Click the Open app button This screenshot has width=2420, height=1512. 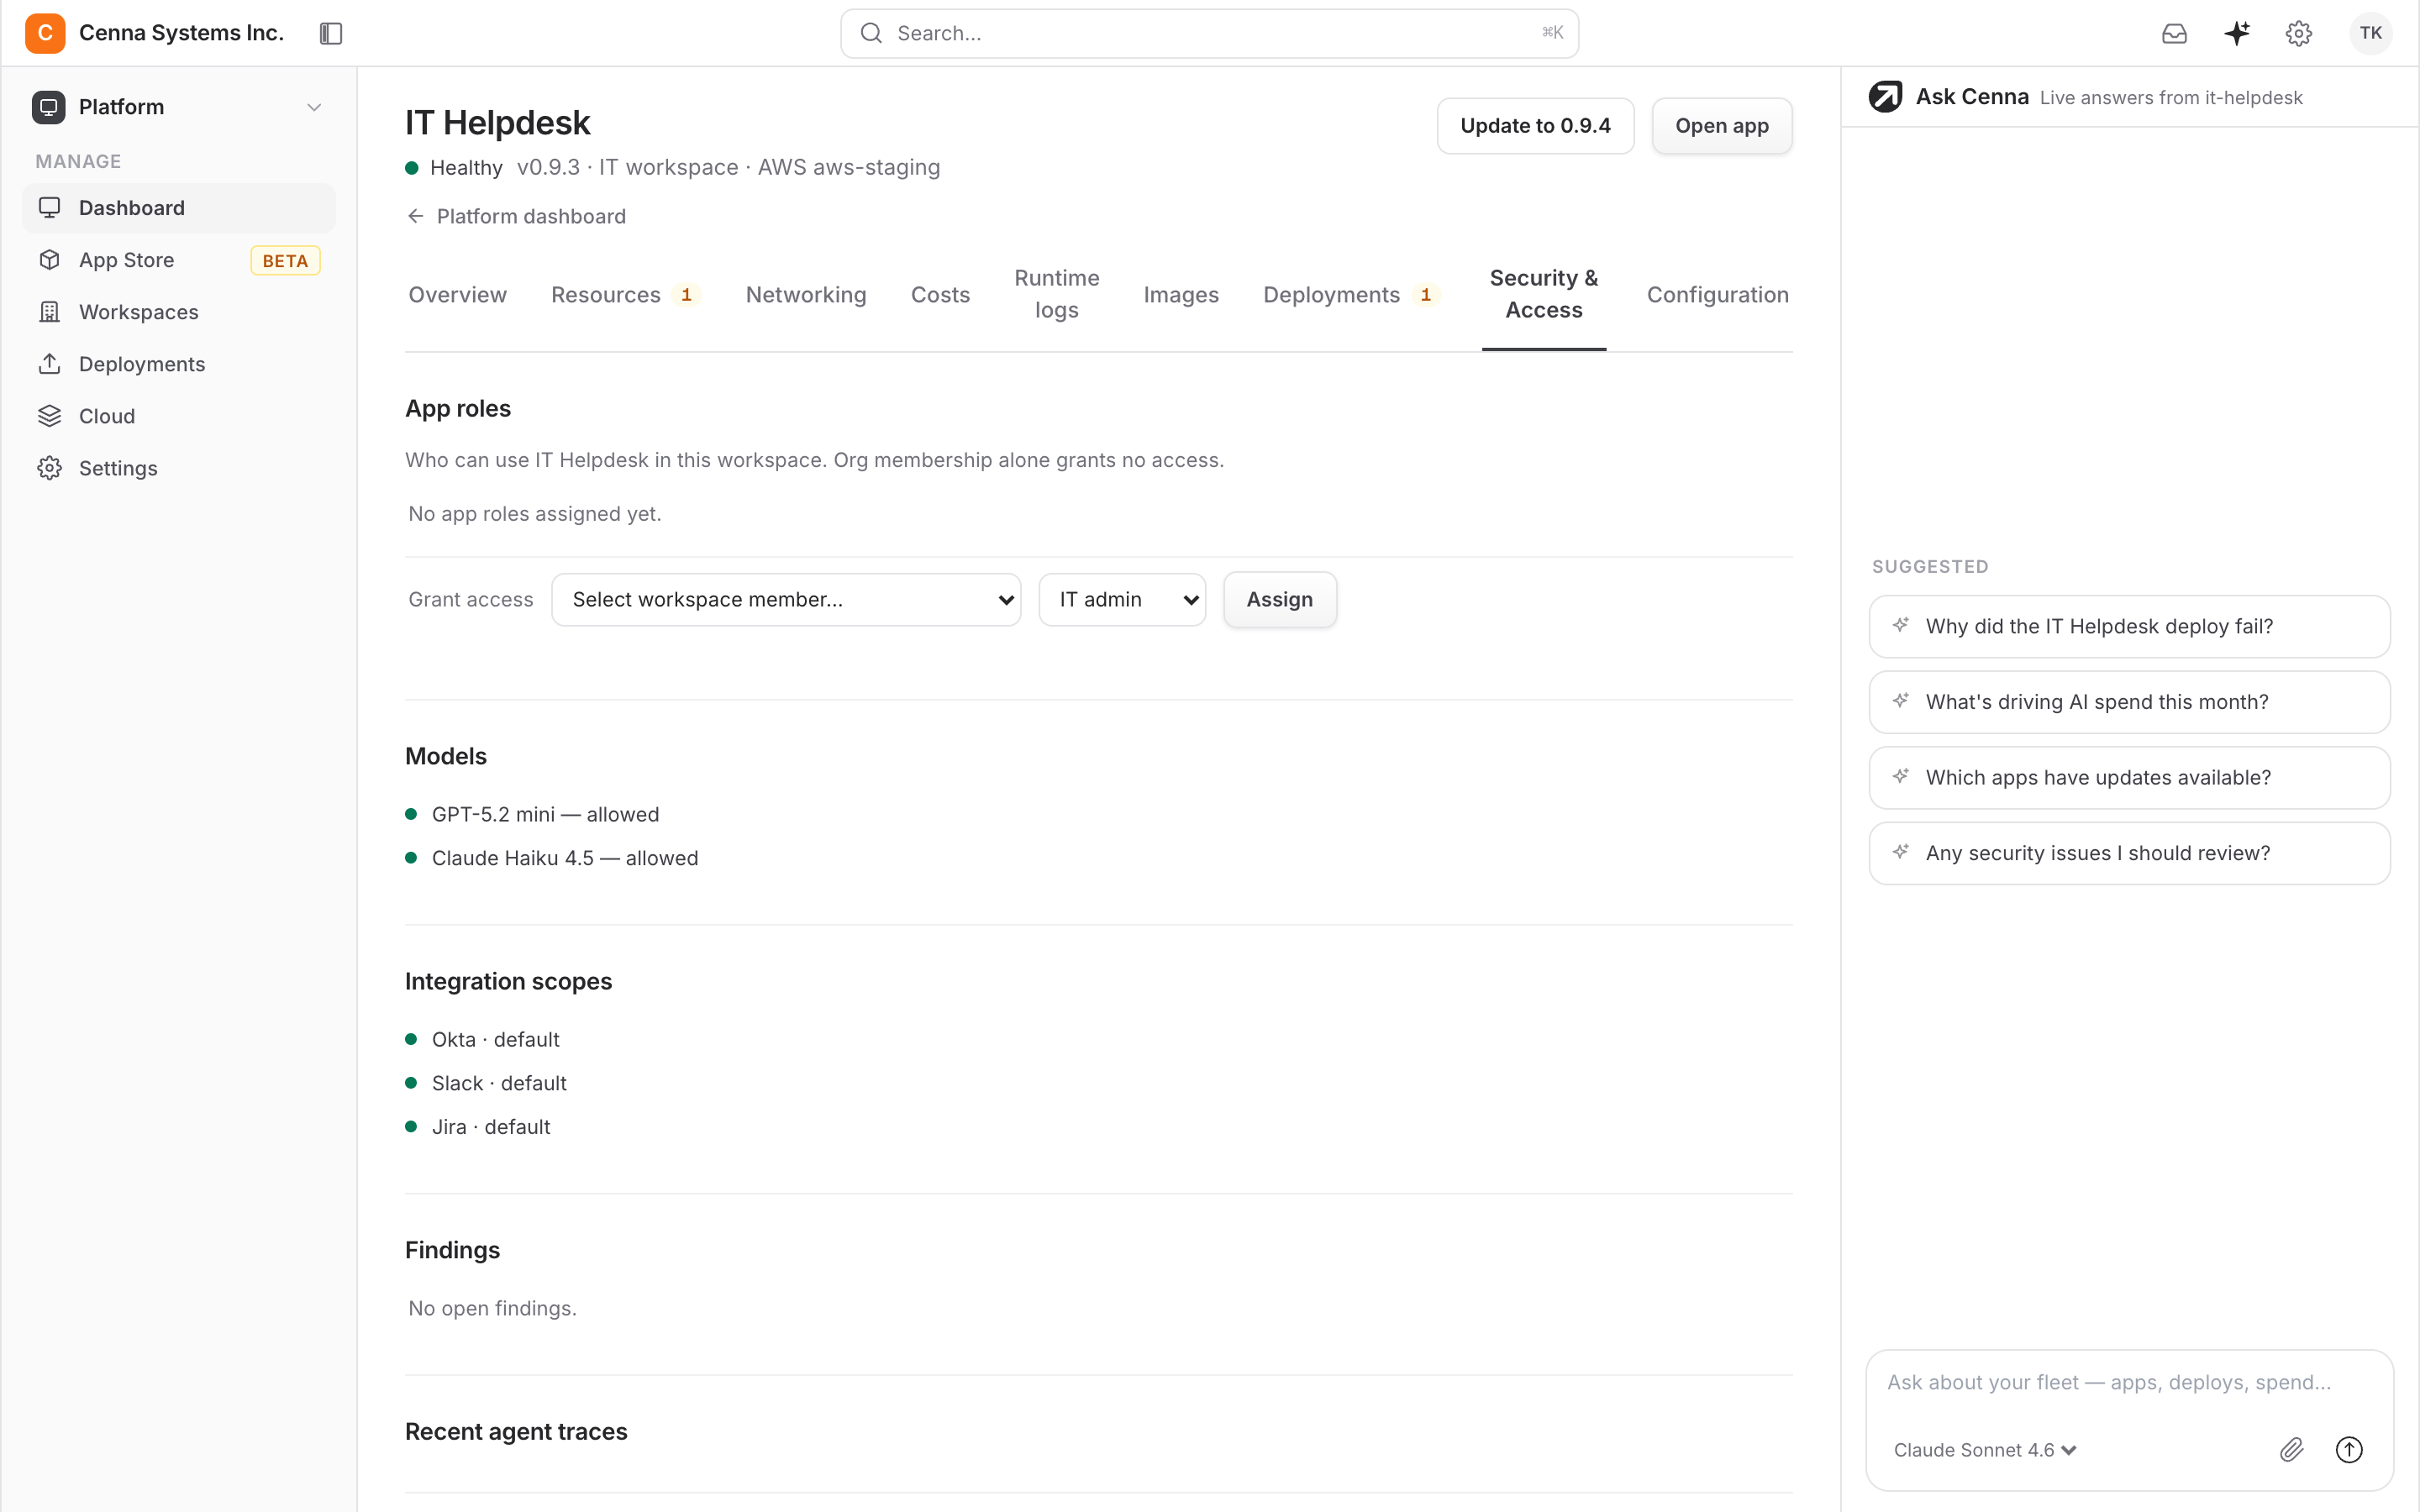point(1721,126)
